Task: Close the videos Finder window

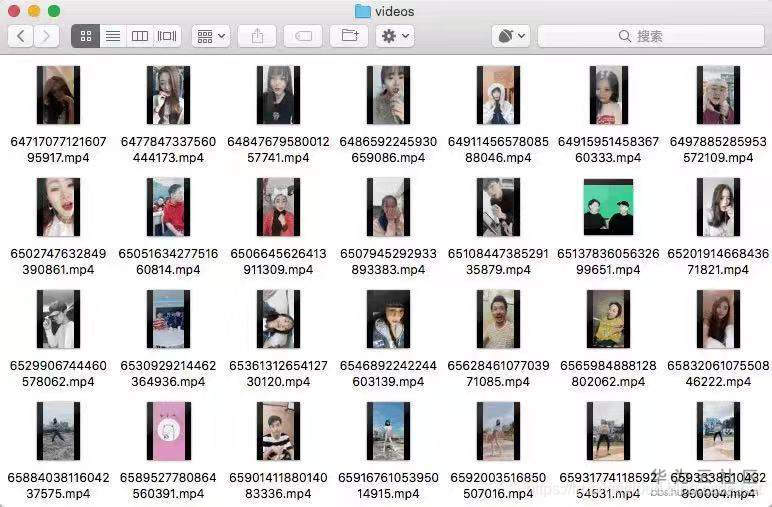Action: pos(14,10)
